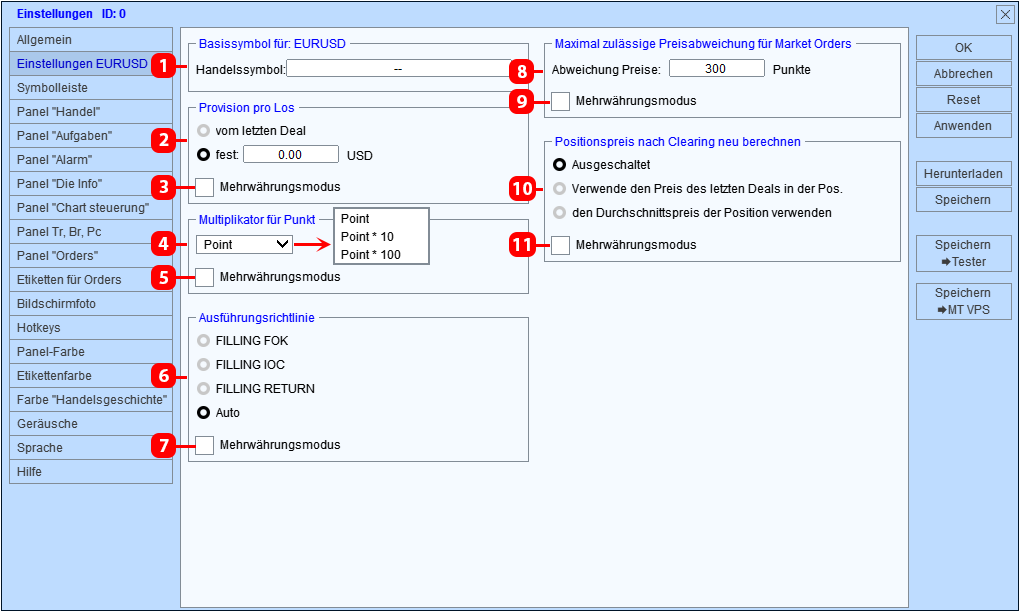
Task: Switch to Panel "Handel" tab
Action: click(x=91, y=112)
